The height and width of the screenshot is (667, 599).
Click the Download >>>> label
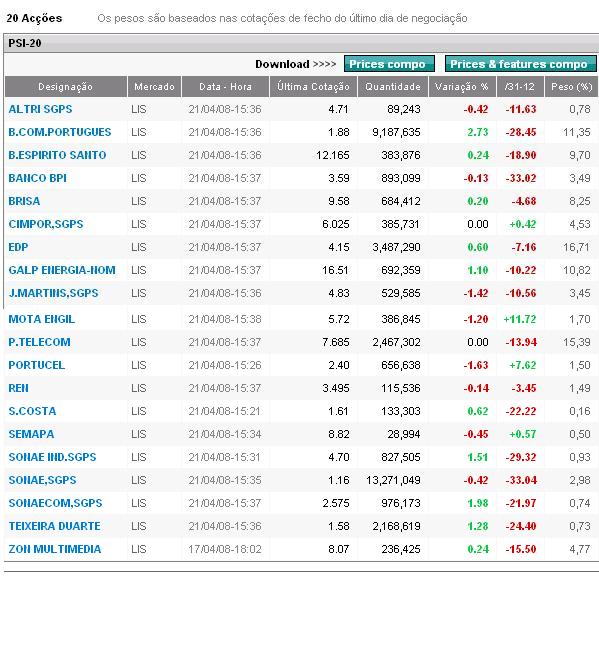[x=296, y=64]
